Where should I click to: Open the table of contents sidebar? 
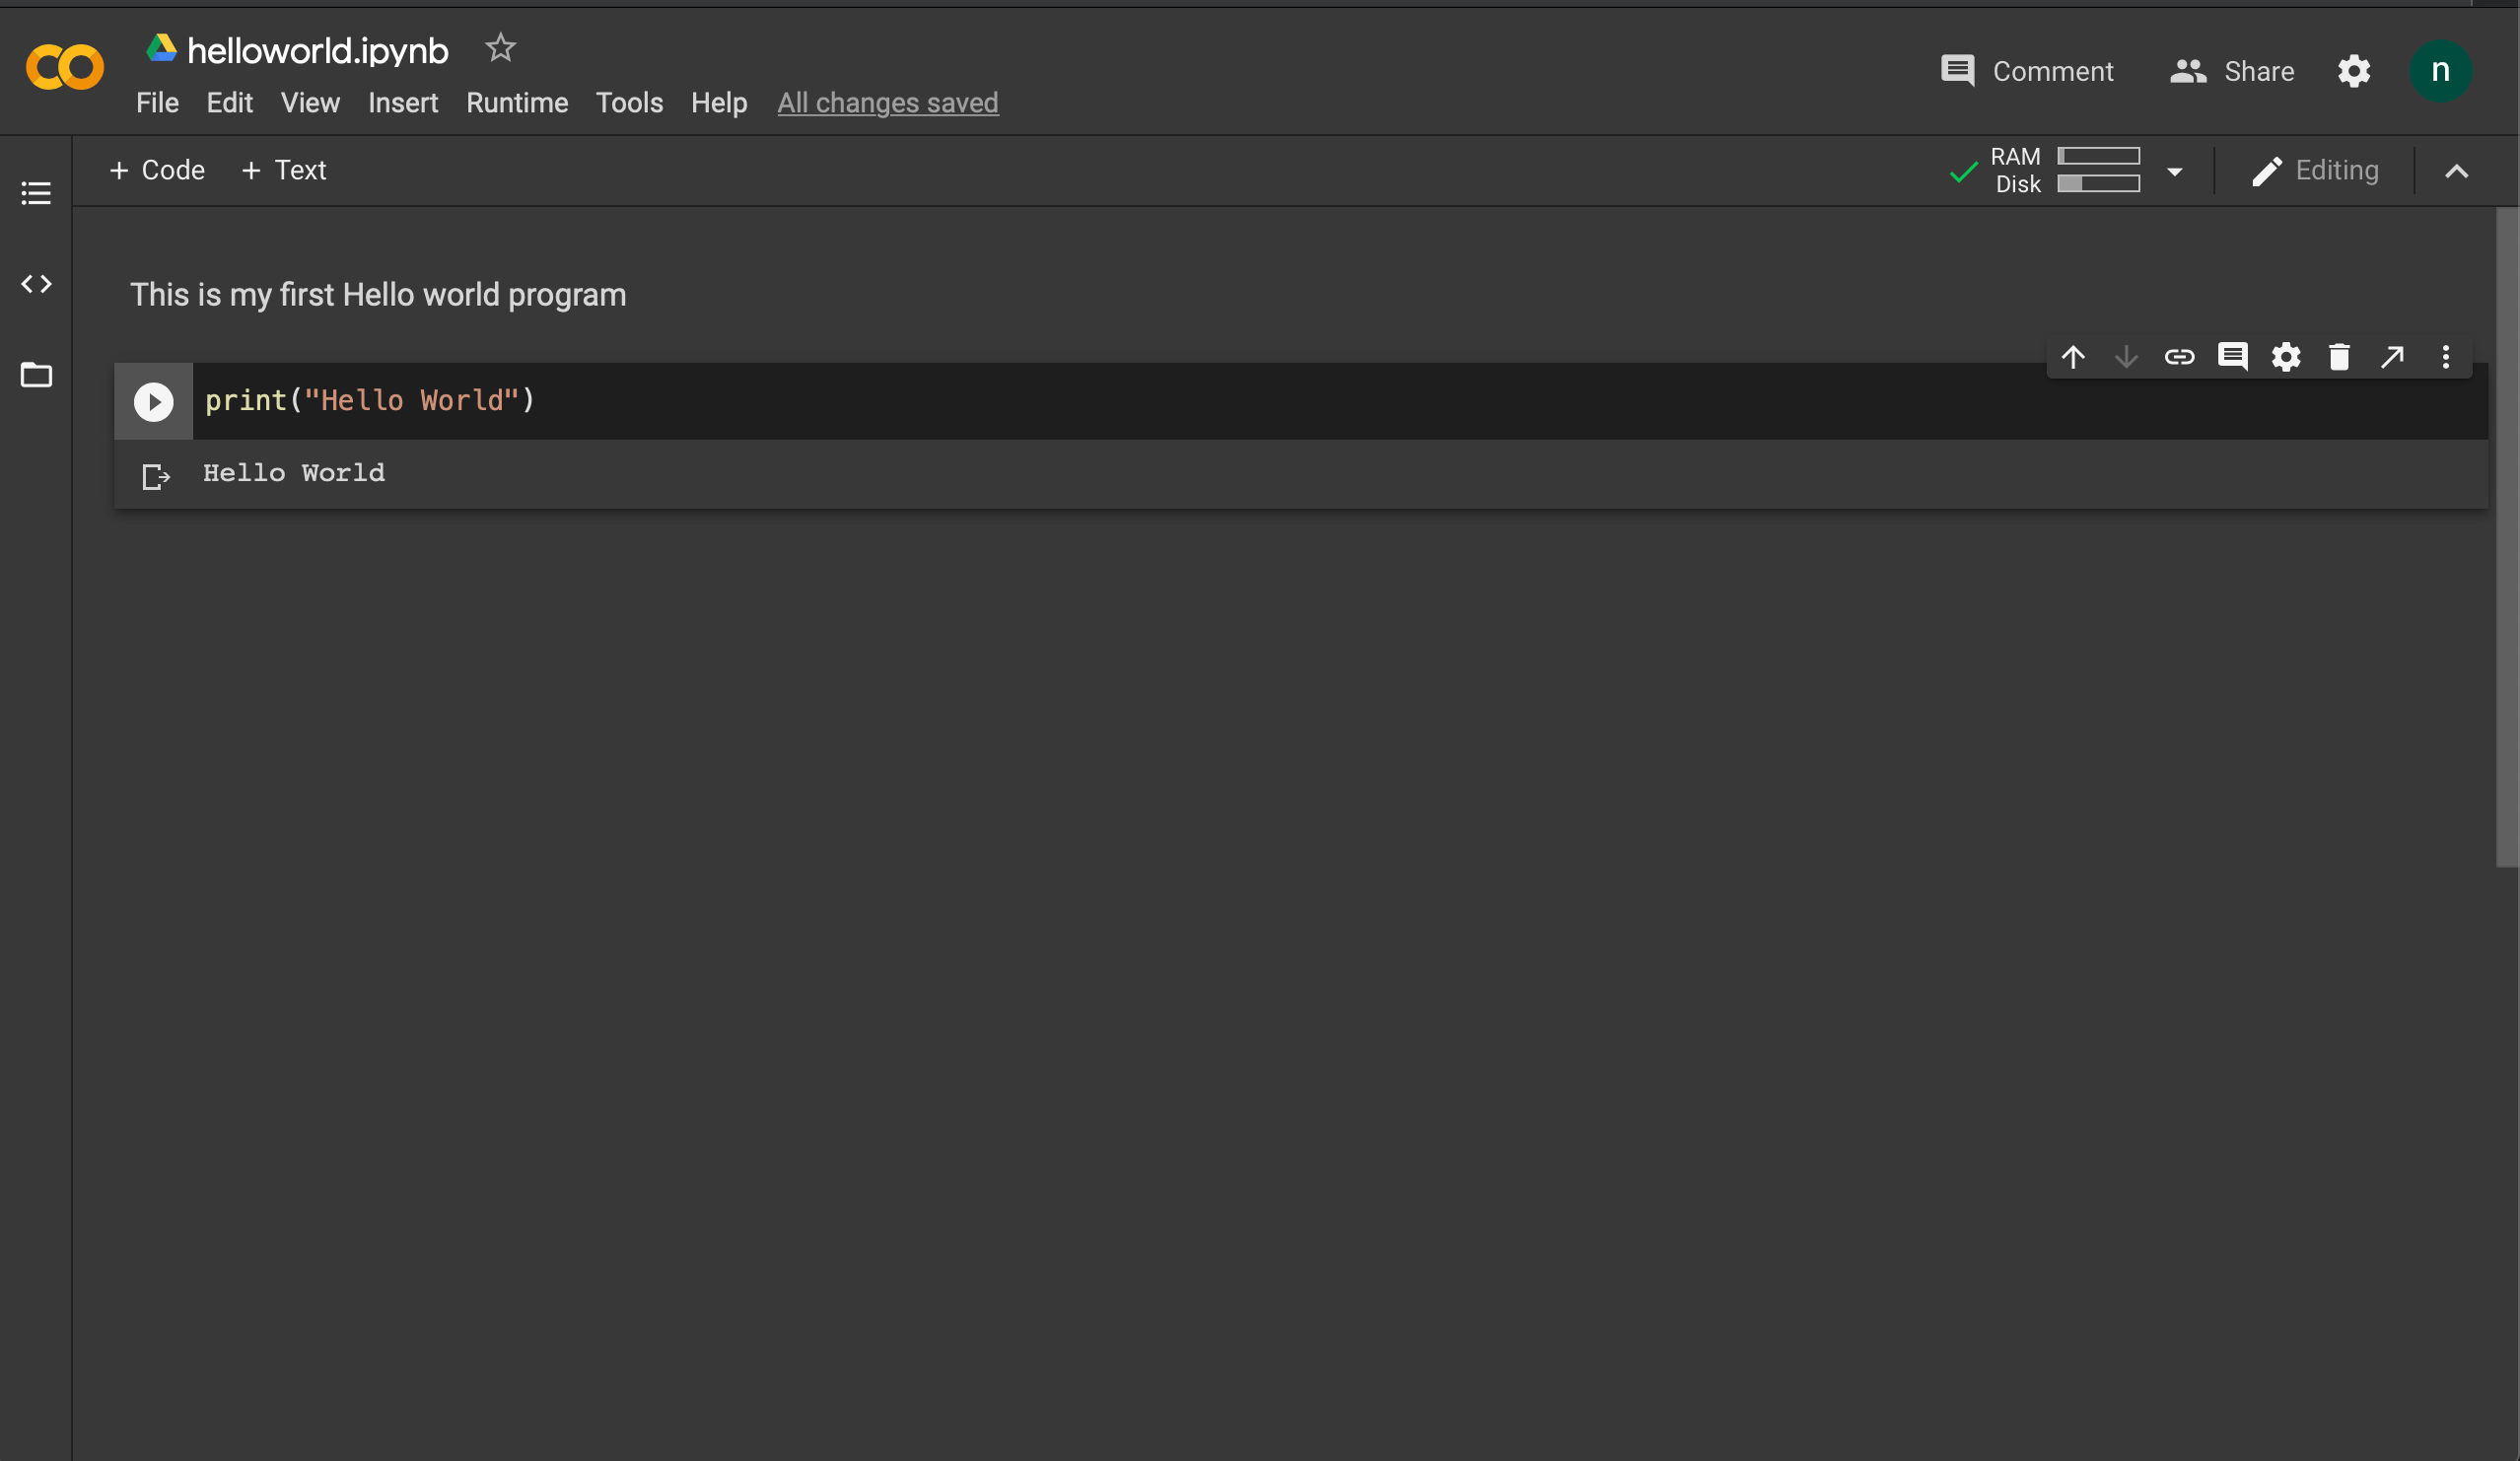tap(36, 193)
